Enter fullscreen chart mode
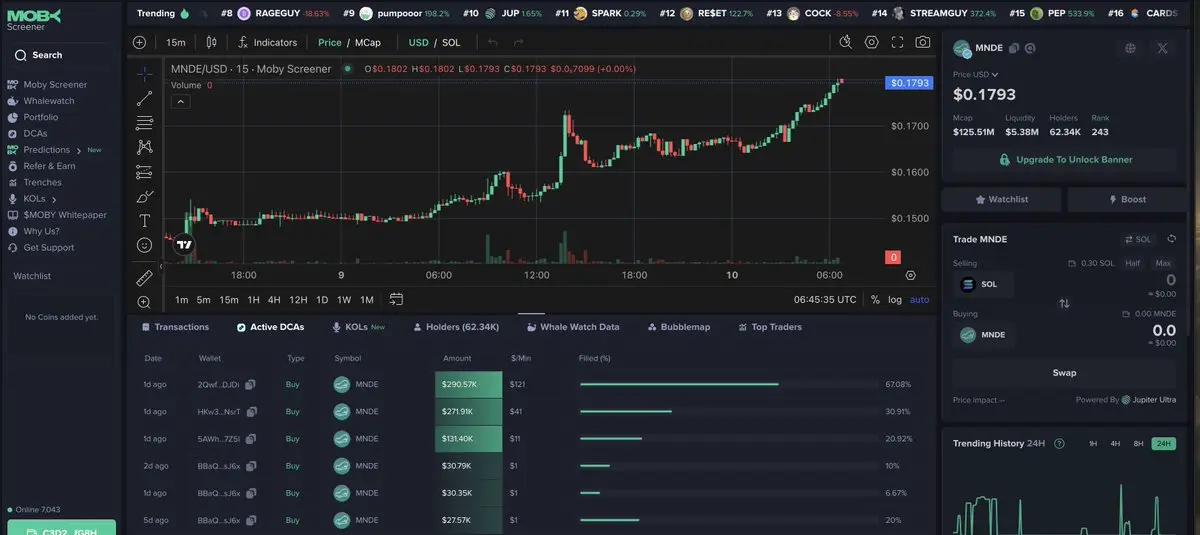This screenshot has width=1200, height=535. tap(897, 42)
